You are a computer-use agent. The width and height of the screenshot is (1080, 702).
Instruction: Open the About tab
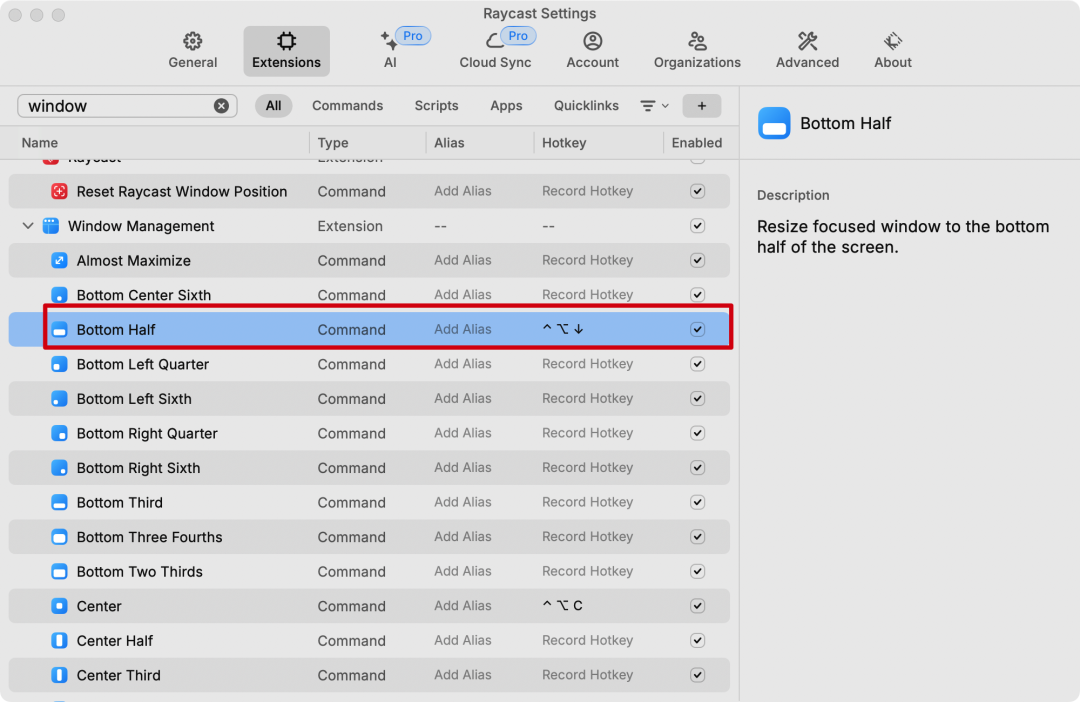(893, 51)
